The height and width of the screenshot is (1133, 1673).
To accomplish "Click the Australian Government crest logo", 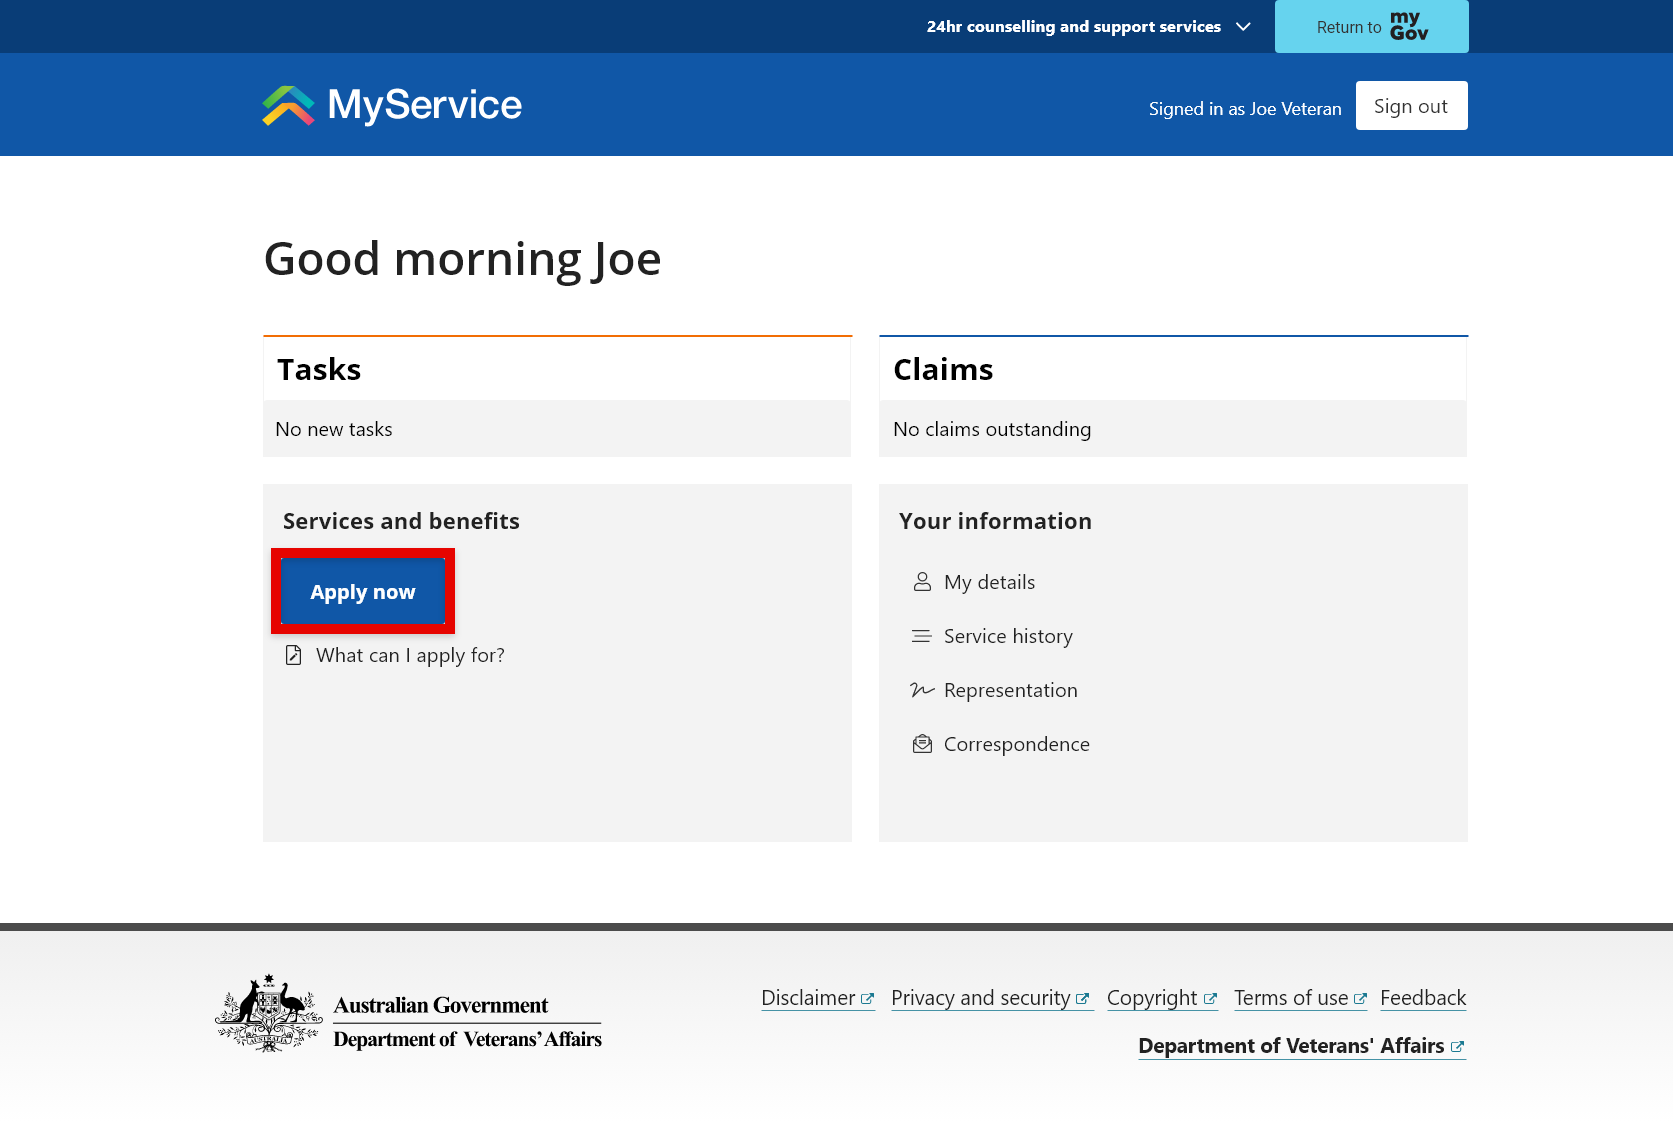I will click(268, 1014).
